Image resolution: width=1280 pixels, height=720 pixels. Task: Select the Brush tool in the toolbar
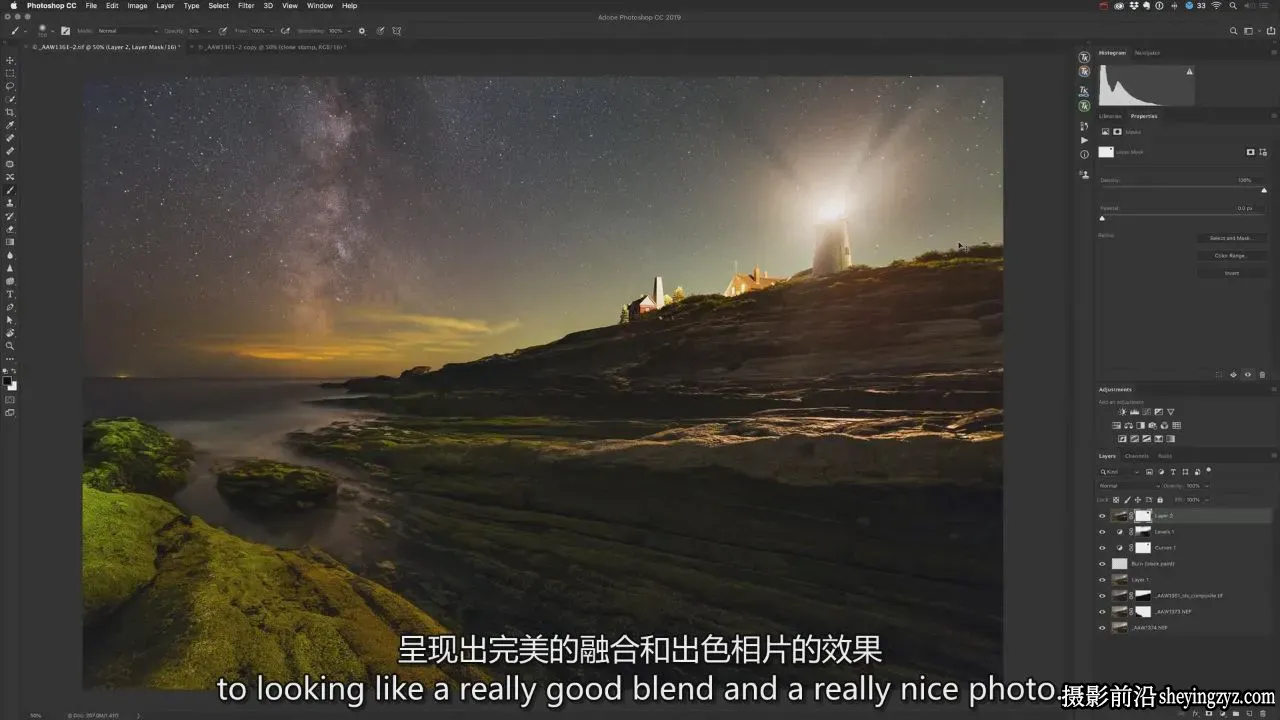click(x=10, y=190)
